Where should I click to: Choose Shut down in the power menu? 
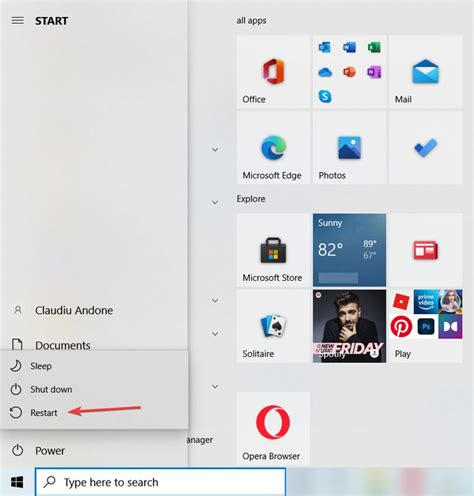(94, 389)
